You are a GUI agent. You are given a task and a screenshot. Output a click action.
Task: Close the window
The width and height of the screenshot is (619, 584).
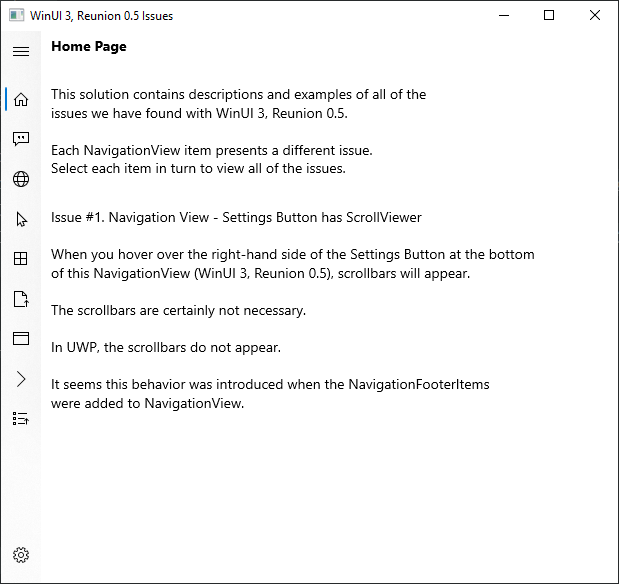[595, 15]
